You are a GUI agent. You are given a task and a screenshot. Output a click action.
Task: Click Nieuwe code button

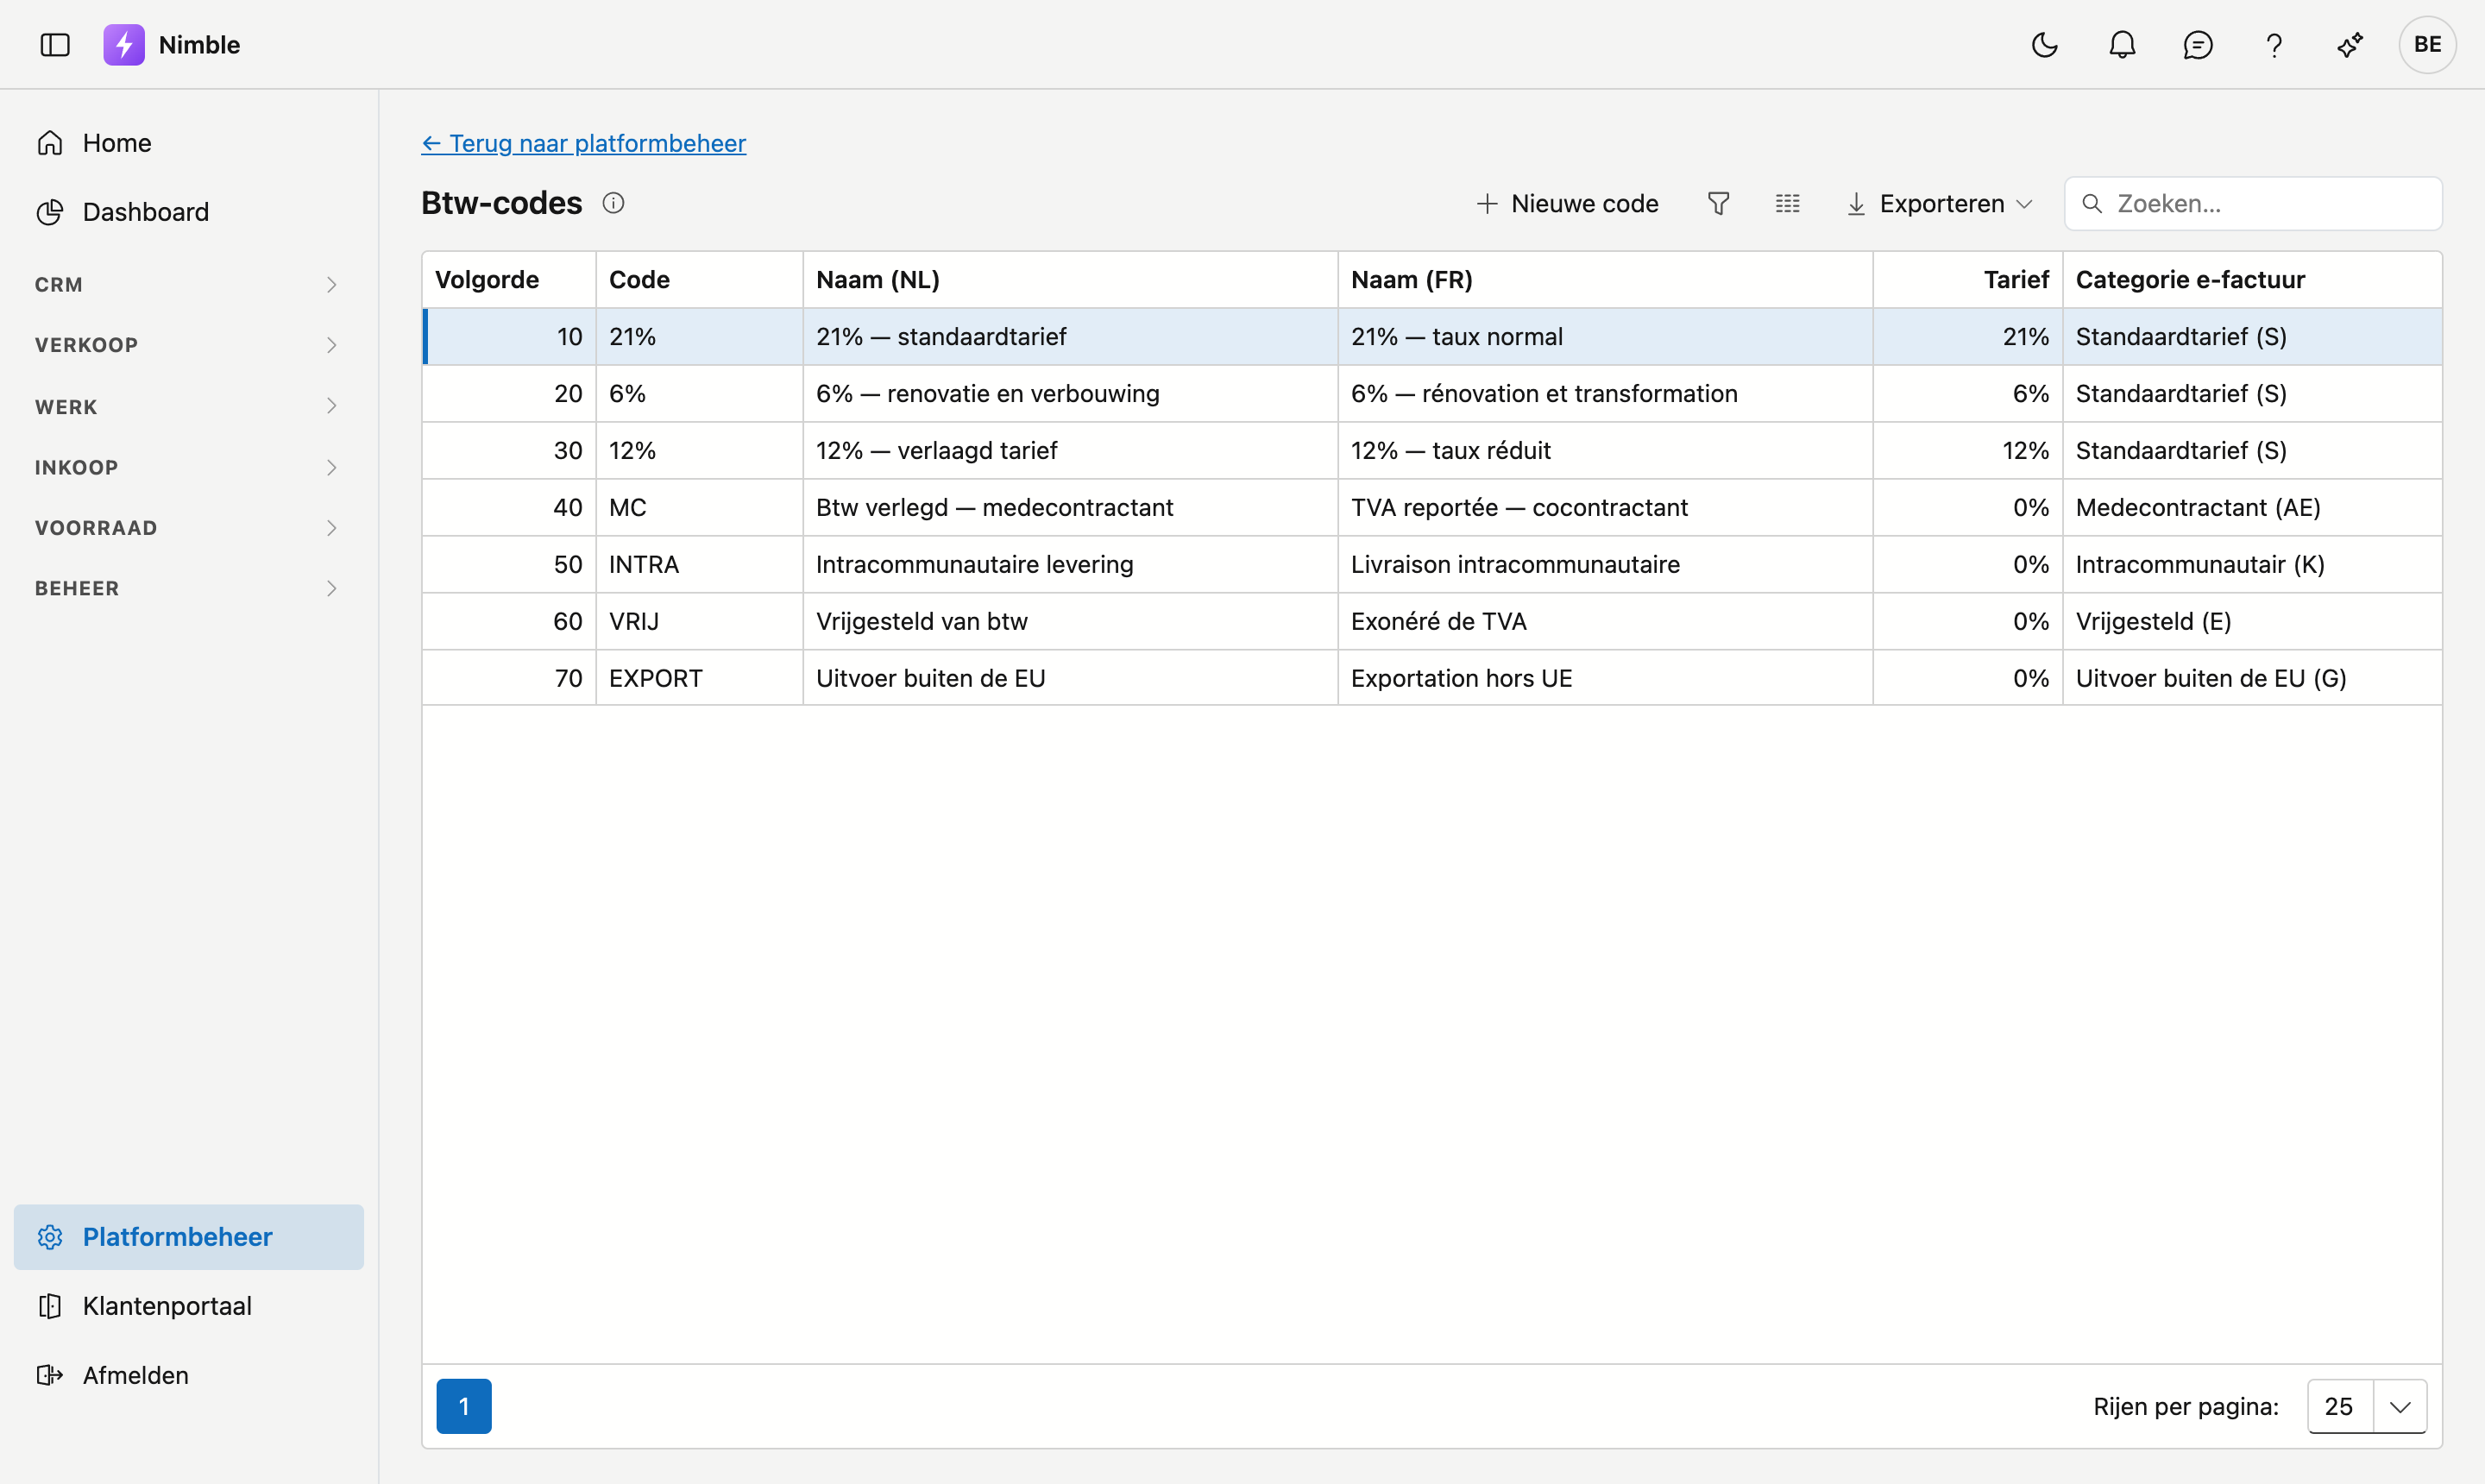click(x=1567, y=204)
